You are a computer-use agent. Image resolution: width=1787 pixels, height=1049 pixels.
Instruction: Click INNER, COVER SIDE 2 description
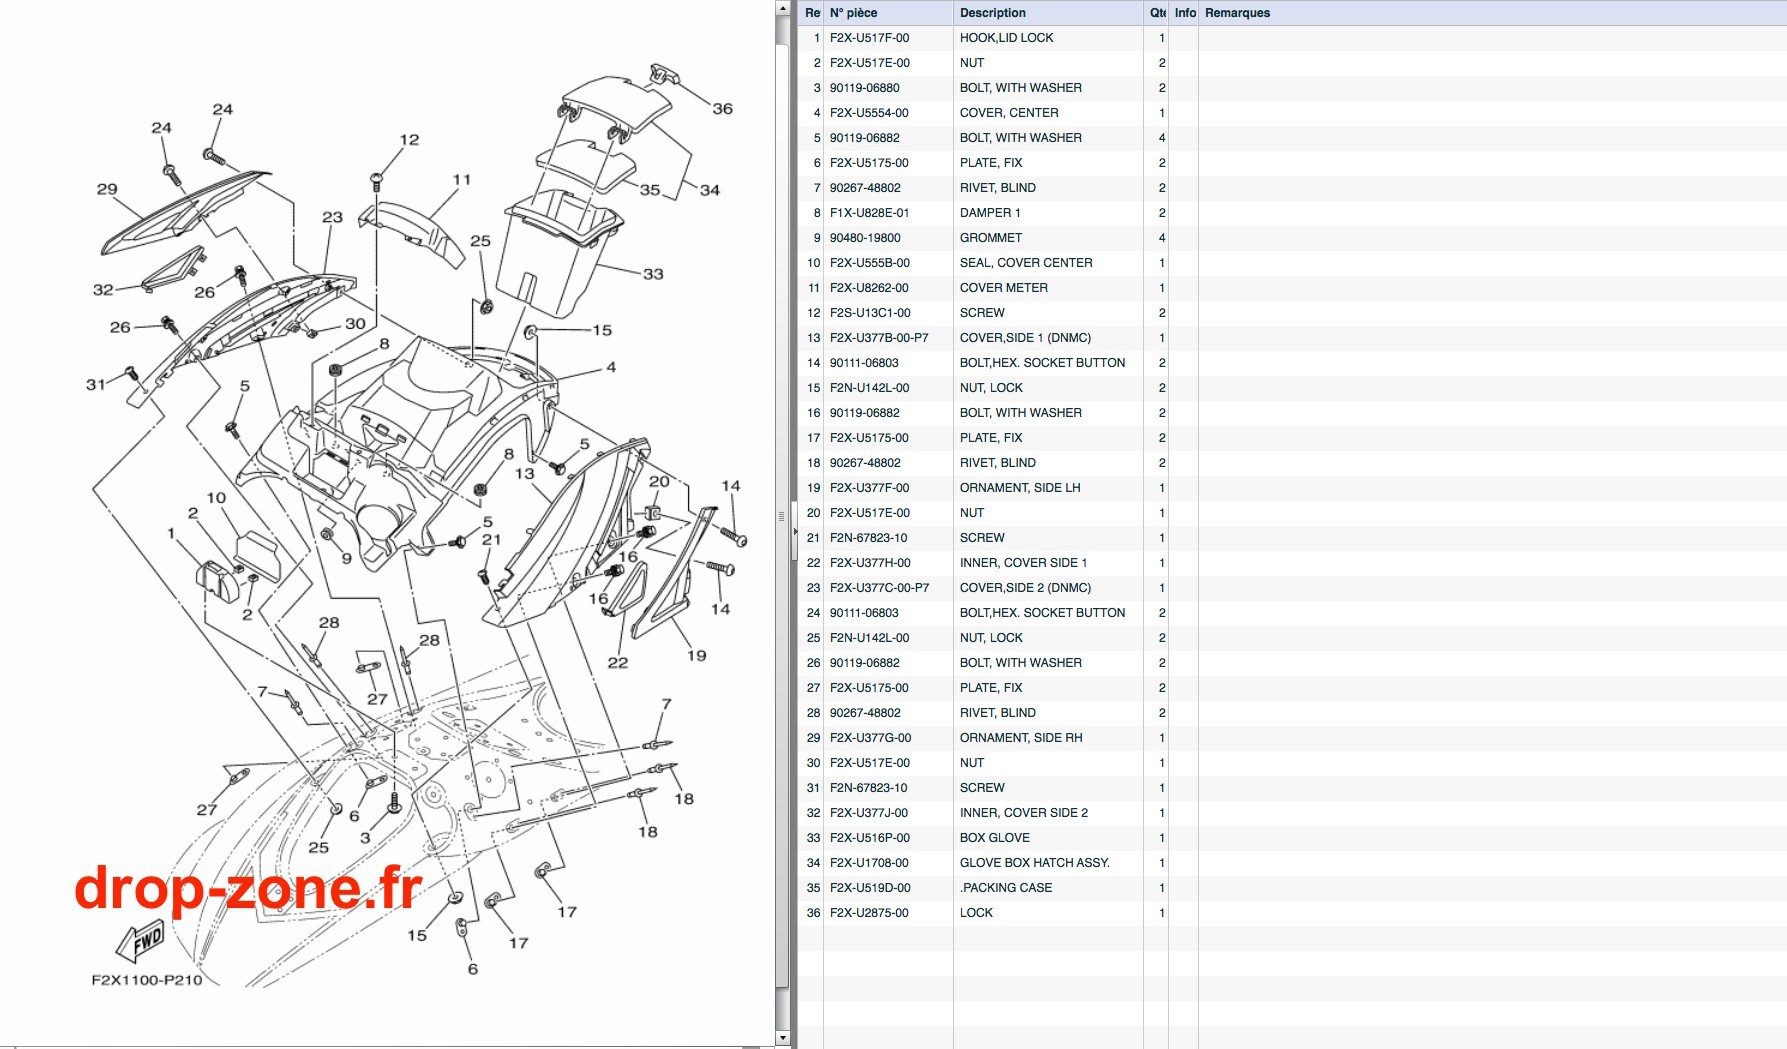point(1023,813)
